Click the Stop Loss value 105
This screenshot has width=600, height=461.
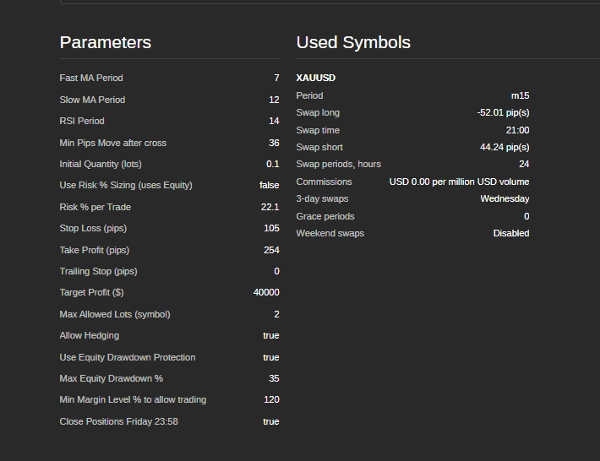[x=272, y=228]
